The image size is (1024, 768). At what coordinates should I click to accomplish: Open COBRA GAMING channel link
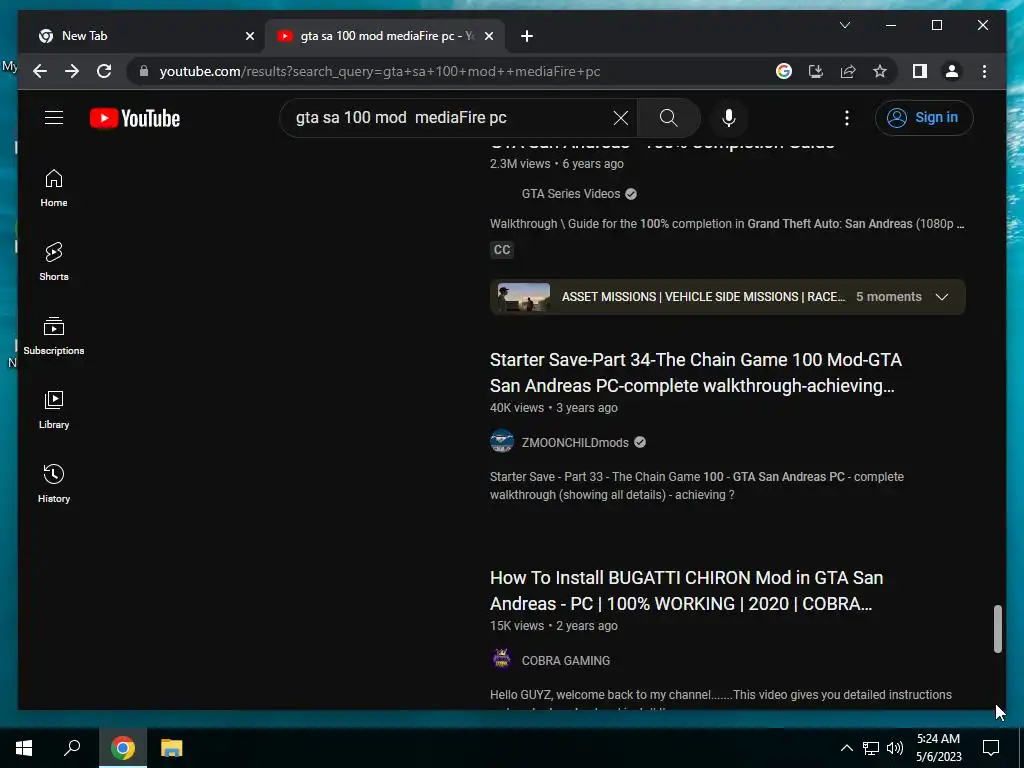(x=566, y=660)
